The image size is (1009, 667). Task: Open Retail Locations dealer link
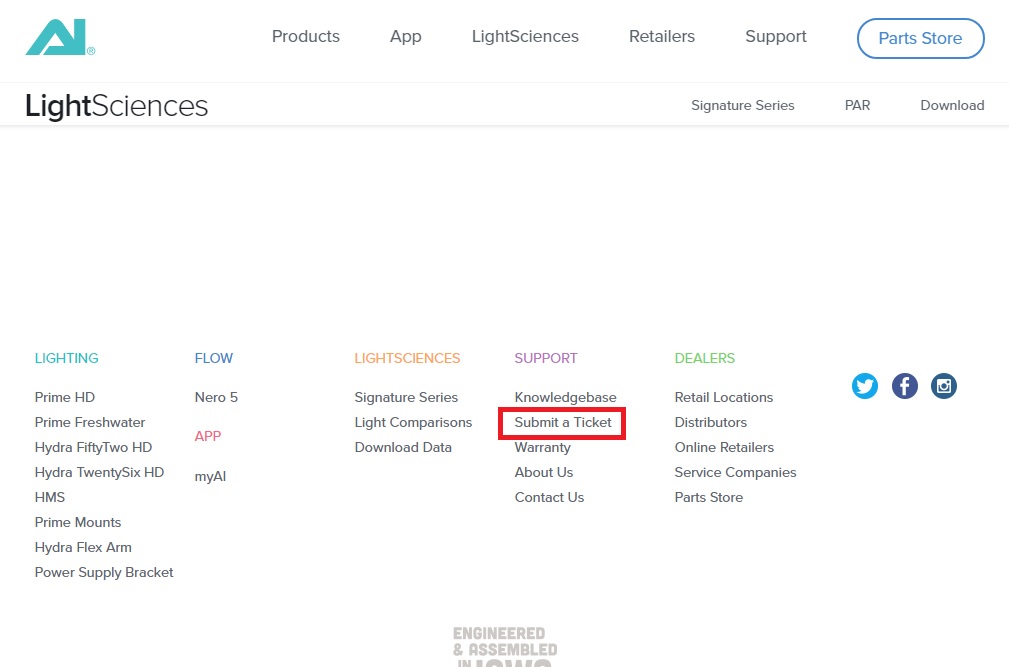click(723, 398)
